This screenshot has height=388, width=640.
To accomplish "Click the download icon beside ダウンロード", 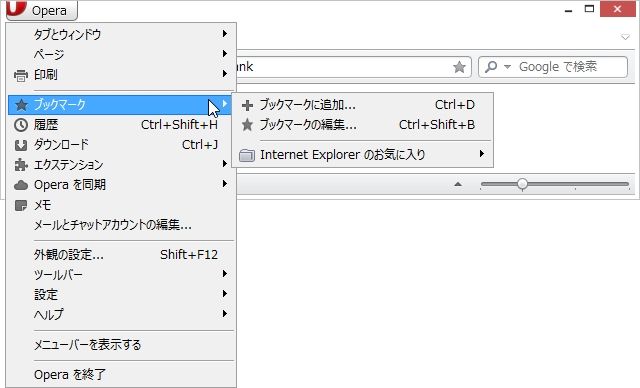I will coord(21,145).
